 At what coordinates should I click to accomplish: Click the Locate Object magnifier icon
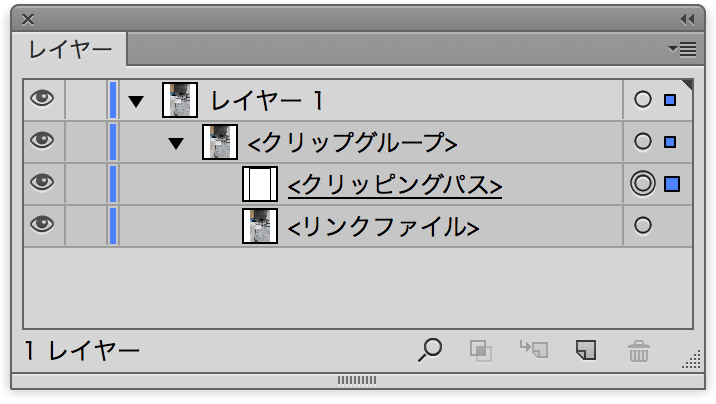pyautogui.click(x=430, y=350)
